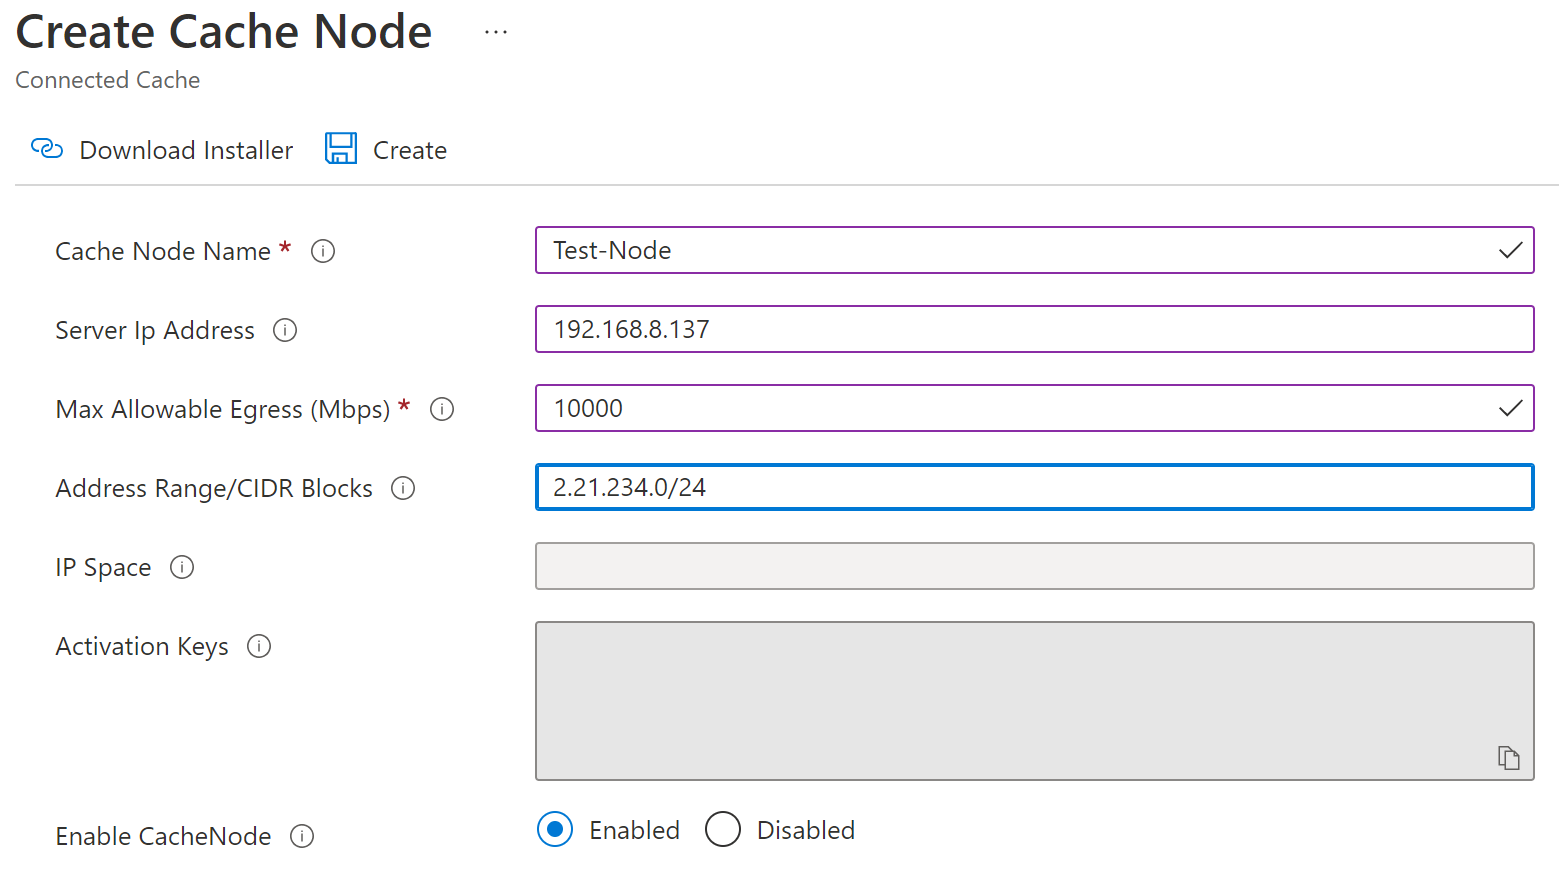
Task: Show info for Max Allowable Egress
Action: coord(442,409)
